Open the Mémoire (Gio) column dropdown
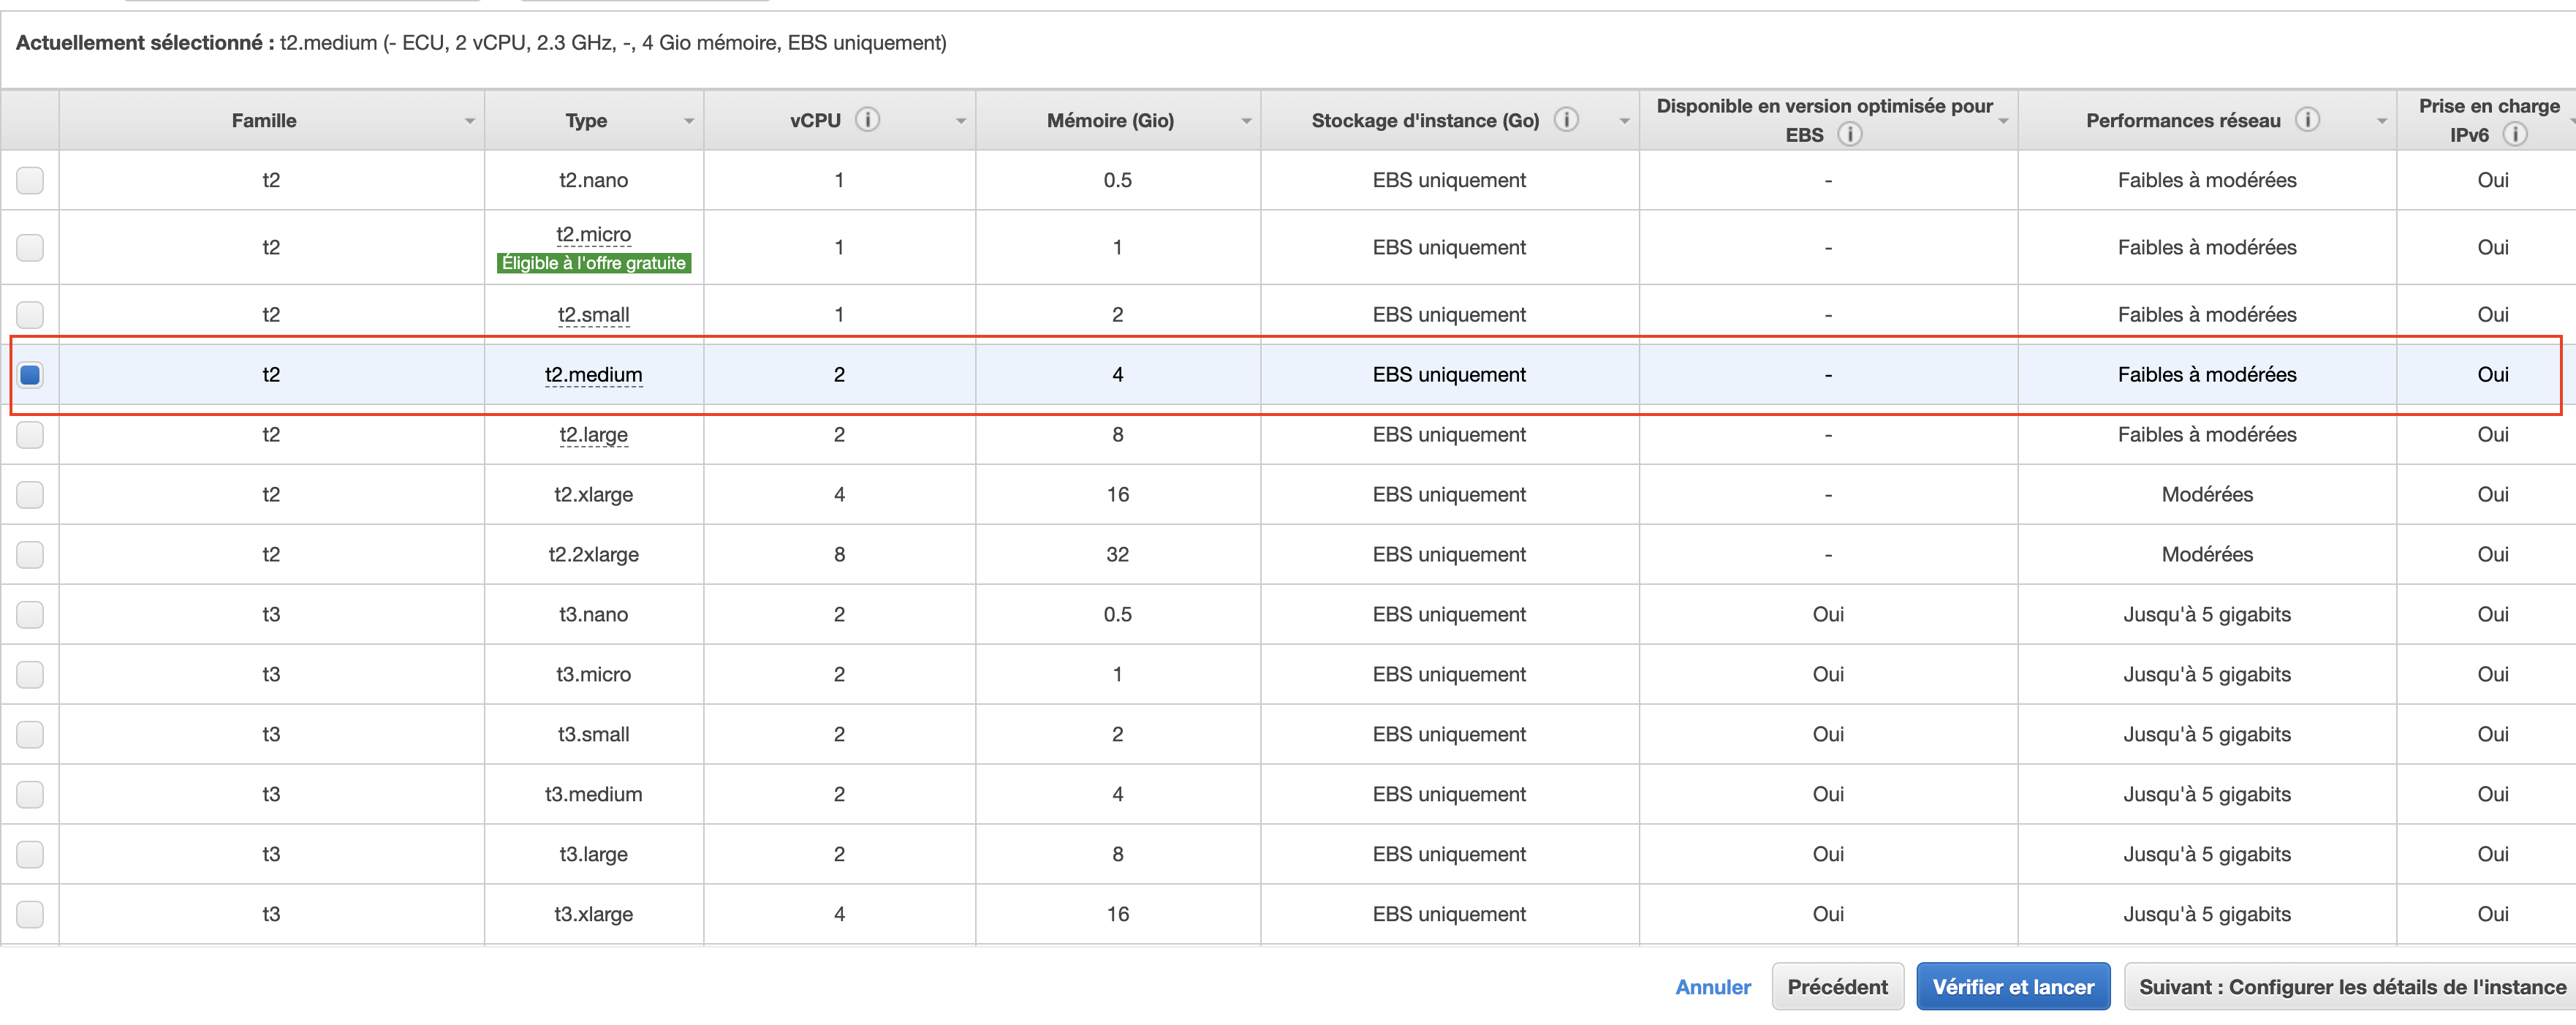This screenshot has width=2576, height=1025. (1246, 121)
